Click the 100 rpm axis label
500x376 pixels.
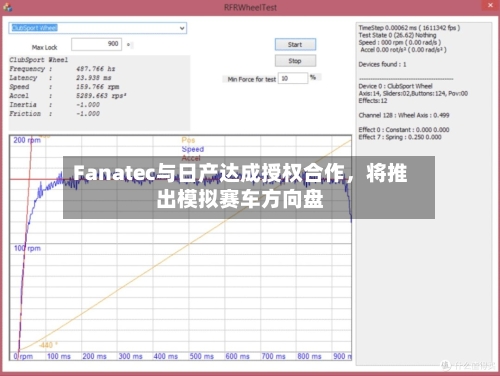27,248
